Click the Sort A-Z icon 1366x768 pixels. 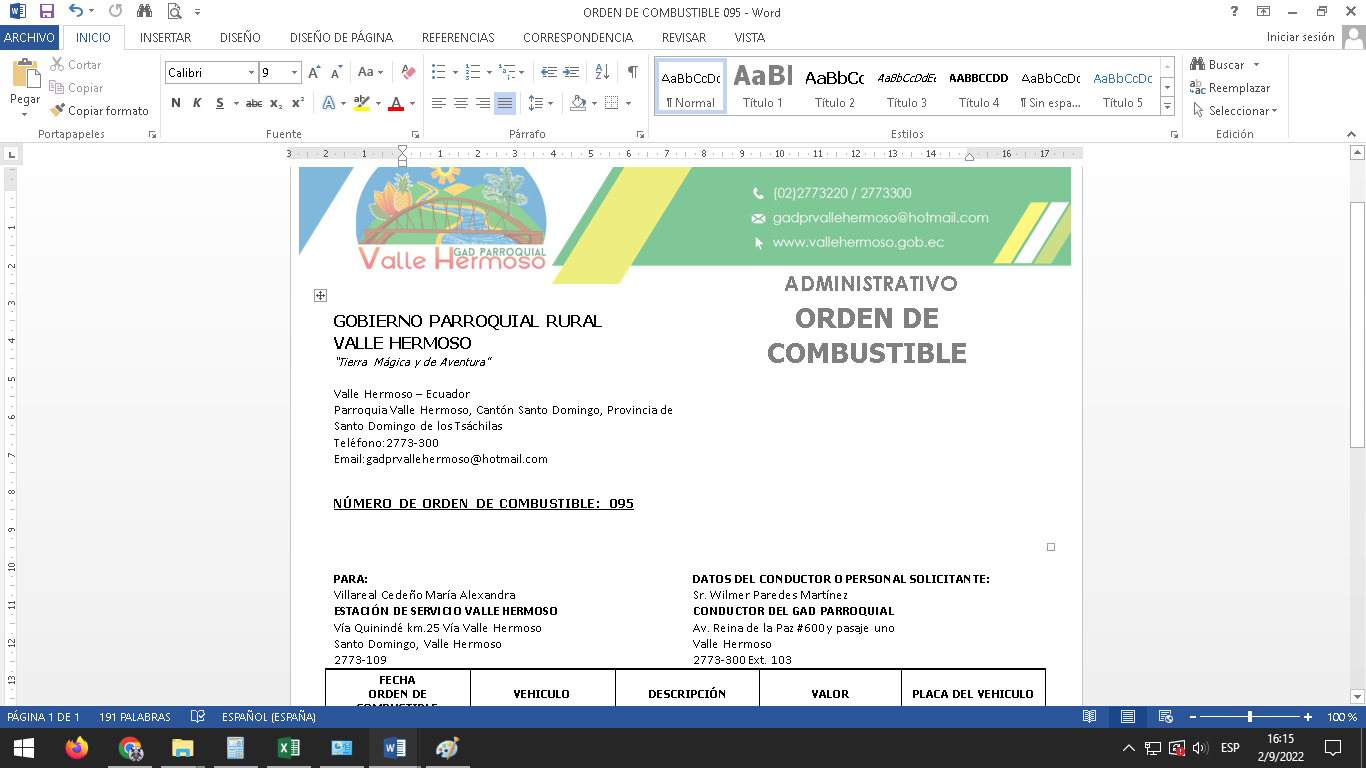602,72
